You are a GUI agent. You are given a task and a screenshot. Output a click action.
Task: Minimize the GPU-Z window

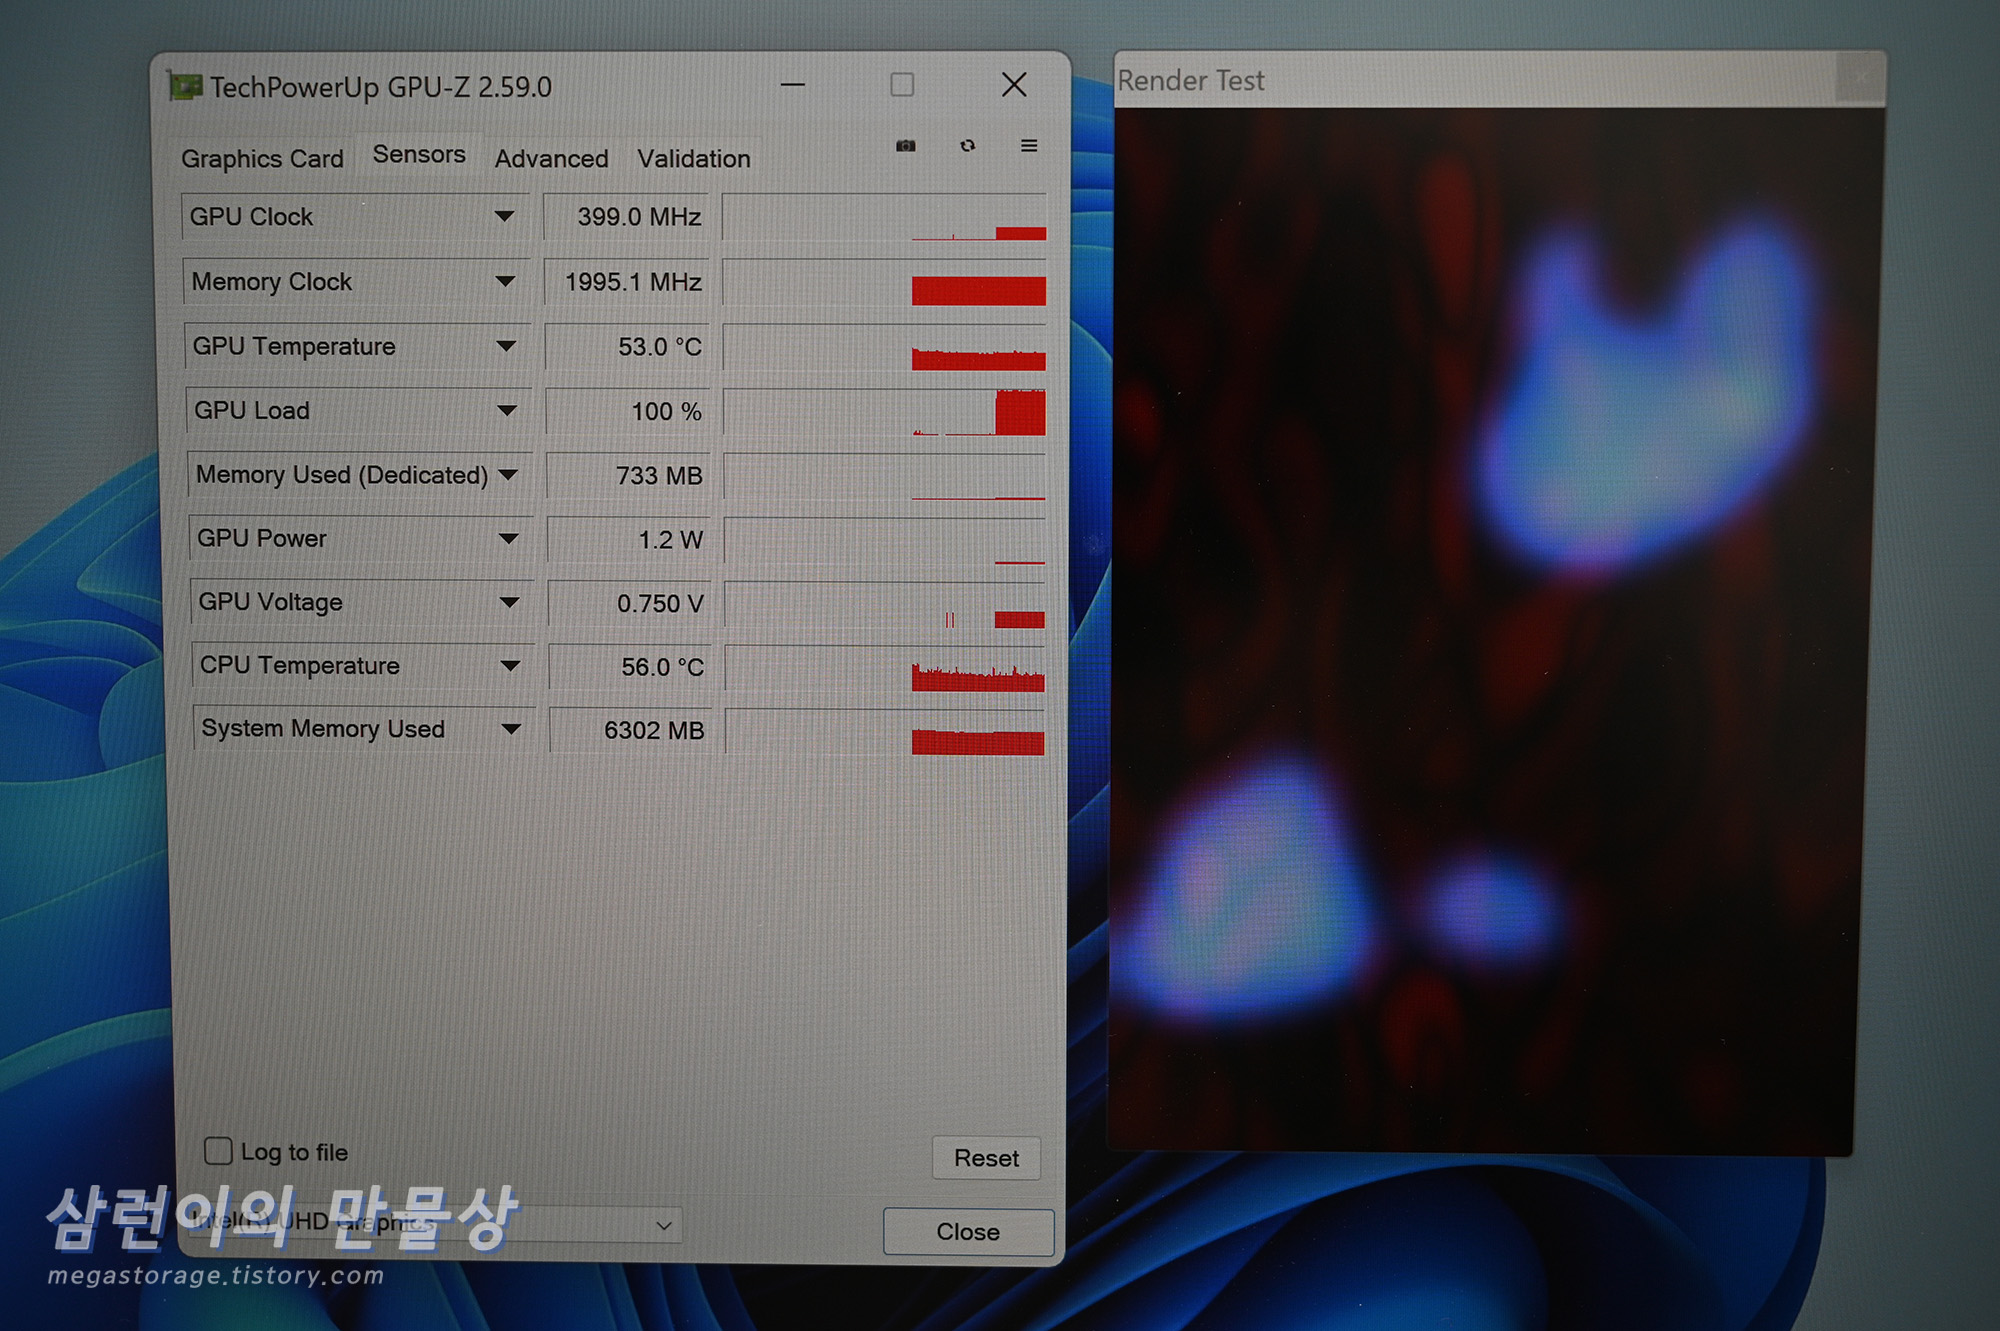(x=793, y=85)
